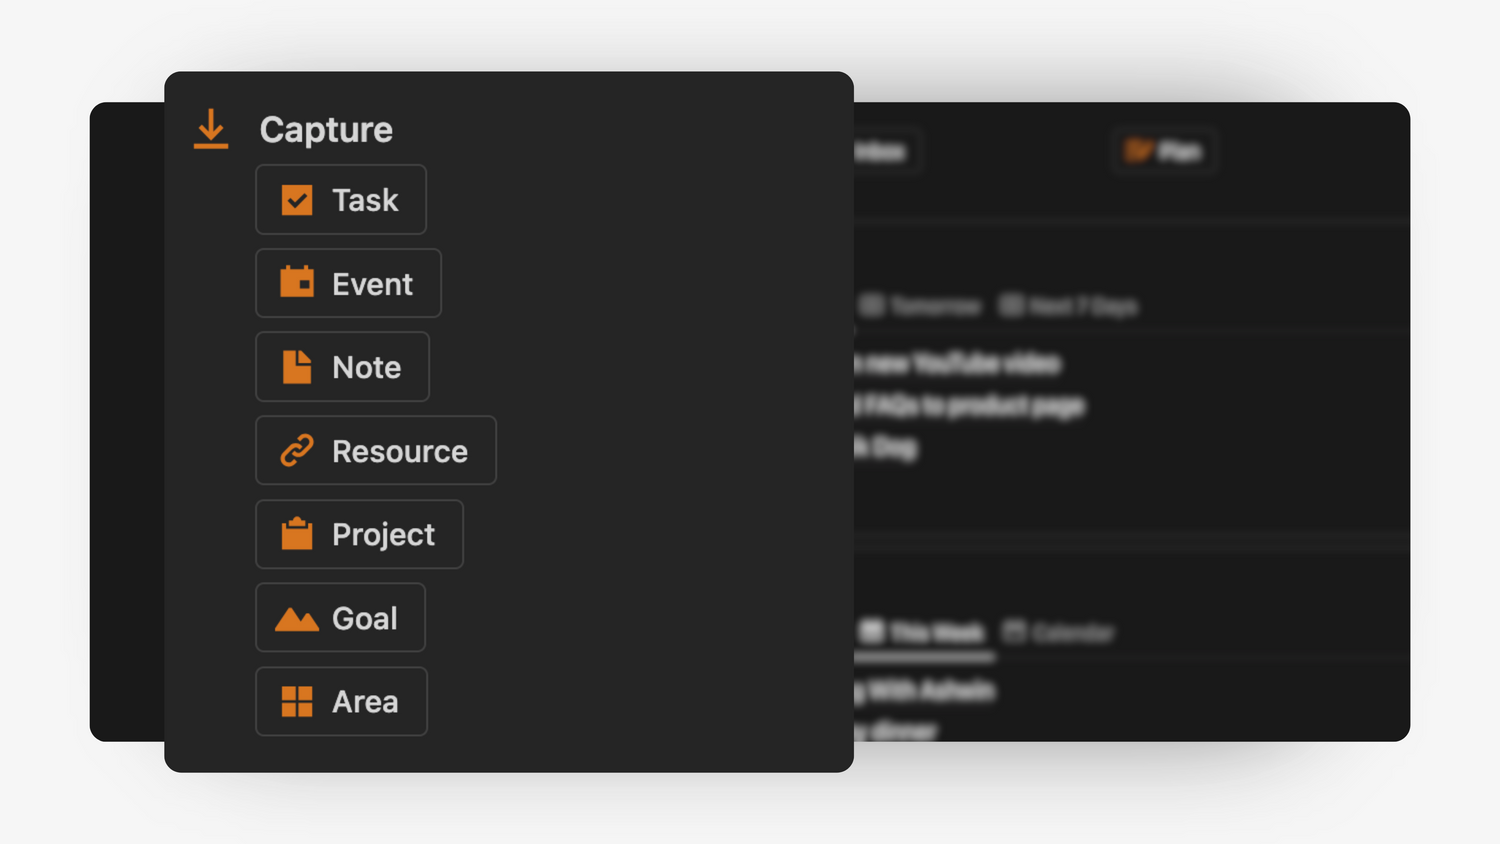Switch to the Calendar tab
This screenshot has width=1500, height=844.
1059,632
